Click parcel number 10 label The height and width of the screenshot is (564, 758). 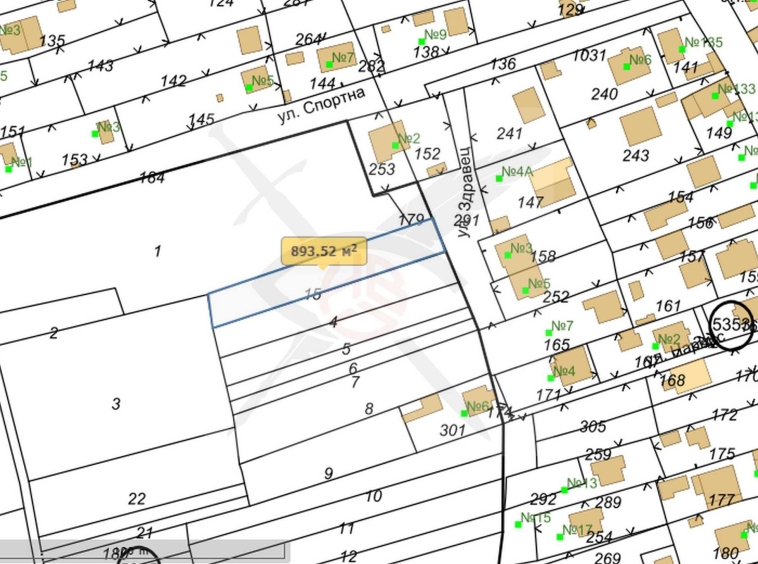click(x=373, y=496)
